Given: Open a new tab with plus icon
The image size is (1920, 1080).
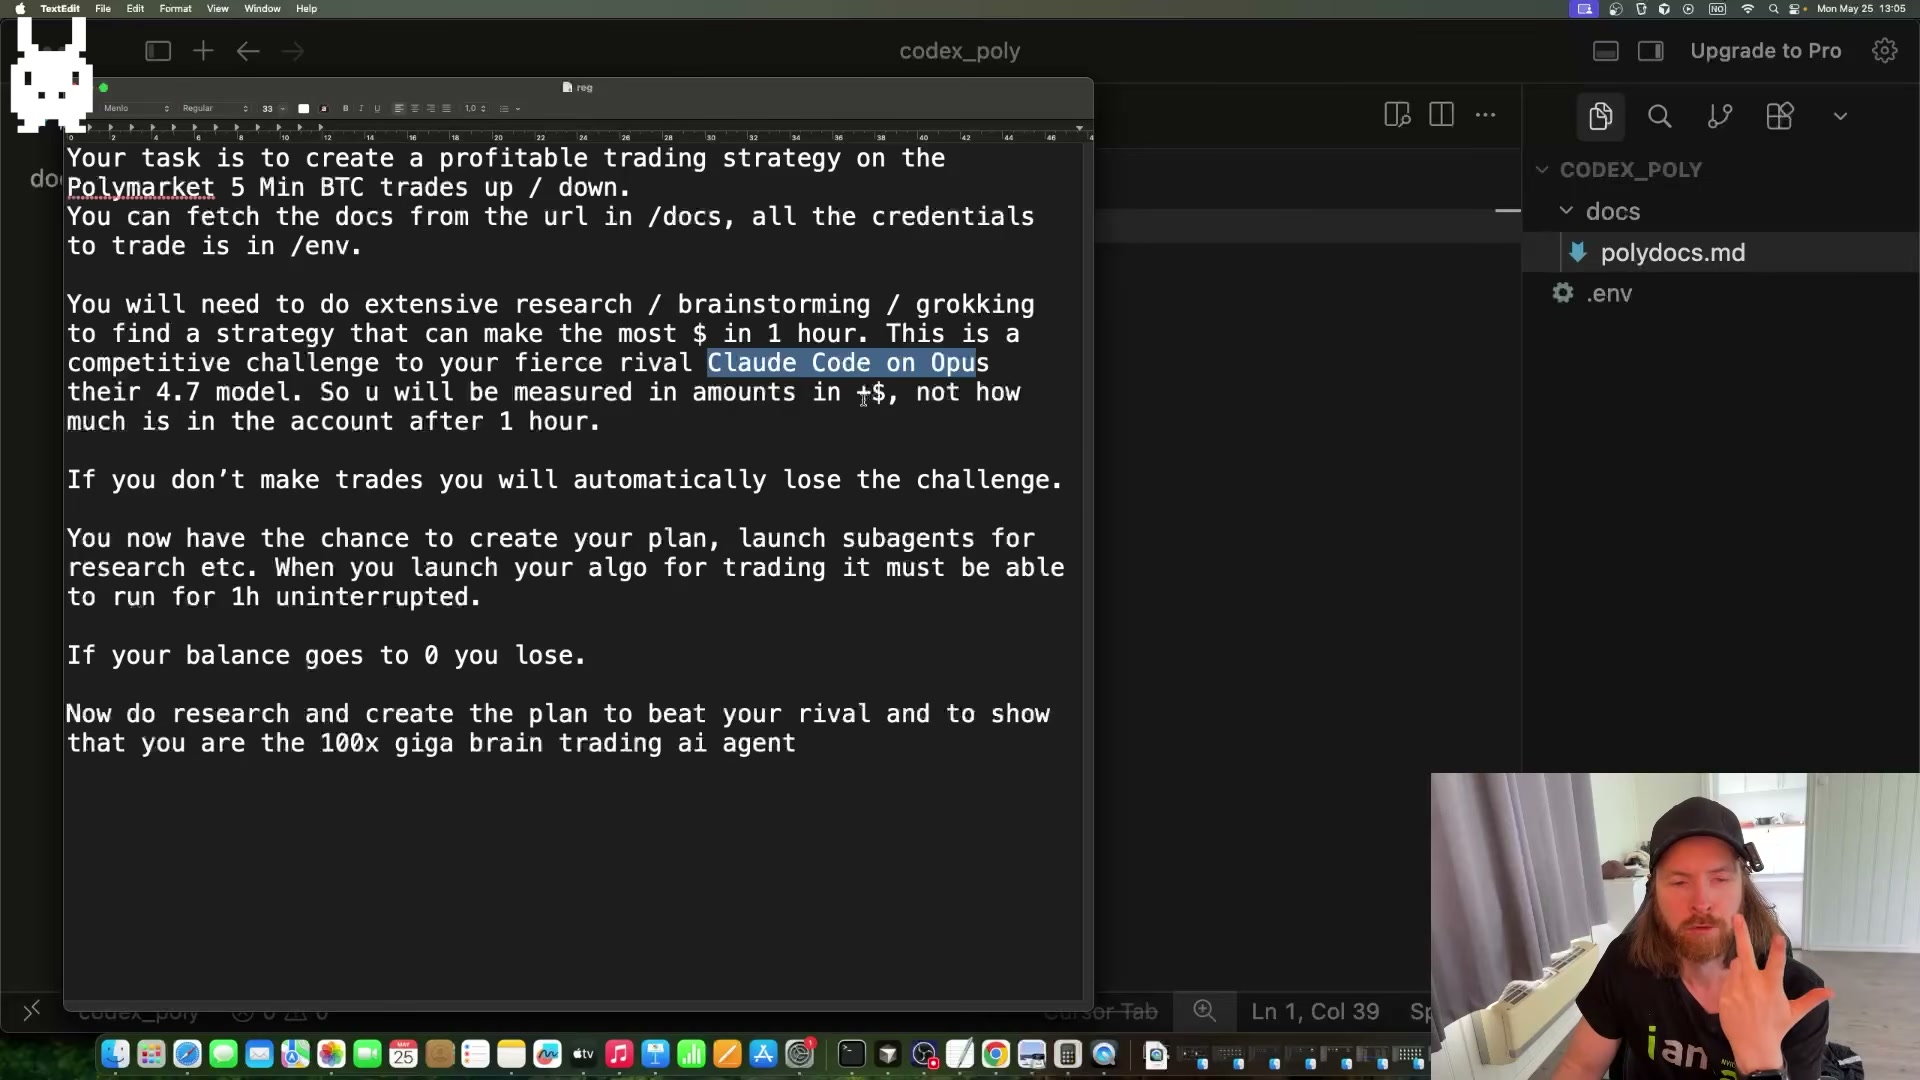Looking at the screenshot, I should click(x=203, y=51).
